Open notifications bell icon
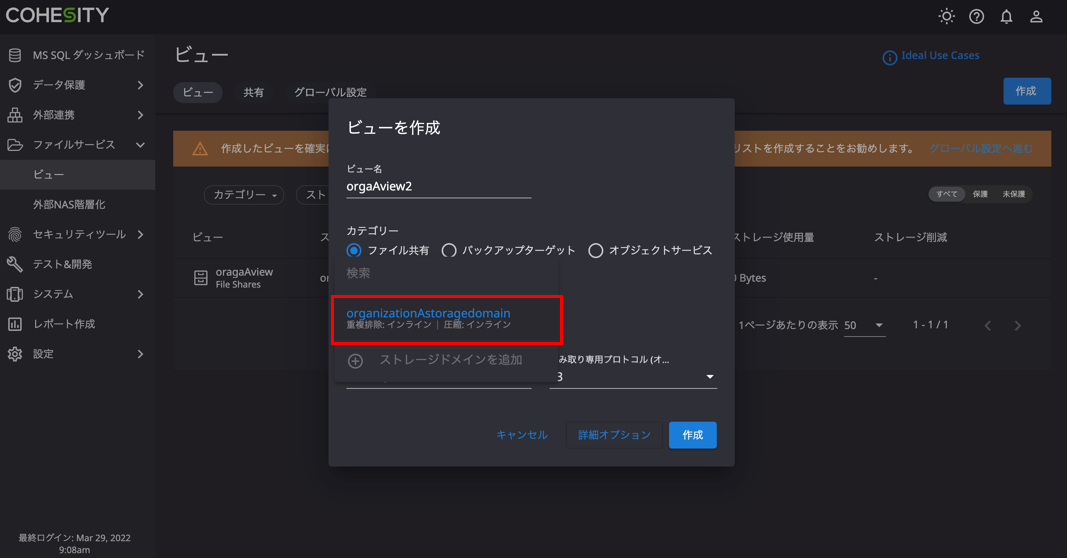1070x560 pixels. [1008, 16]
